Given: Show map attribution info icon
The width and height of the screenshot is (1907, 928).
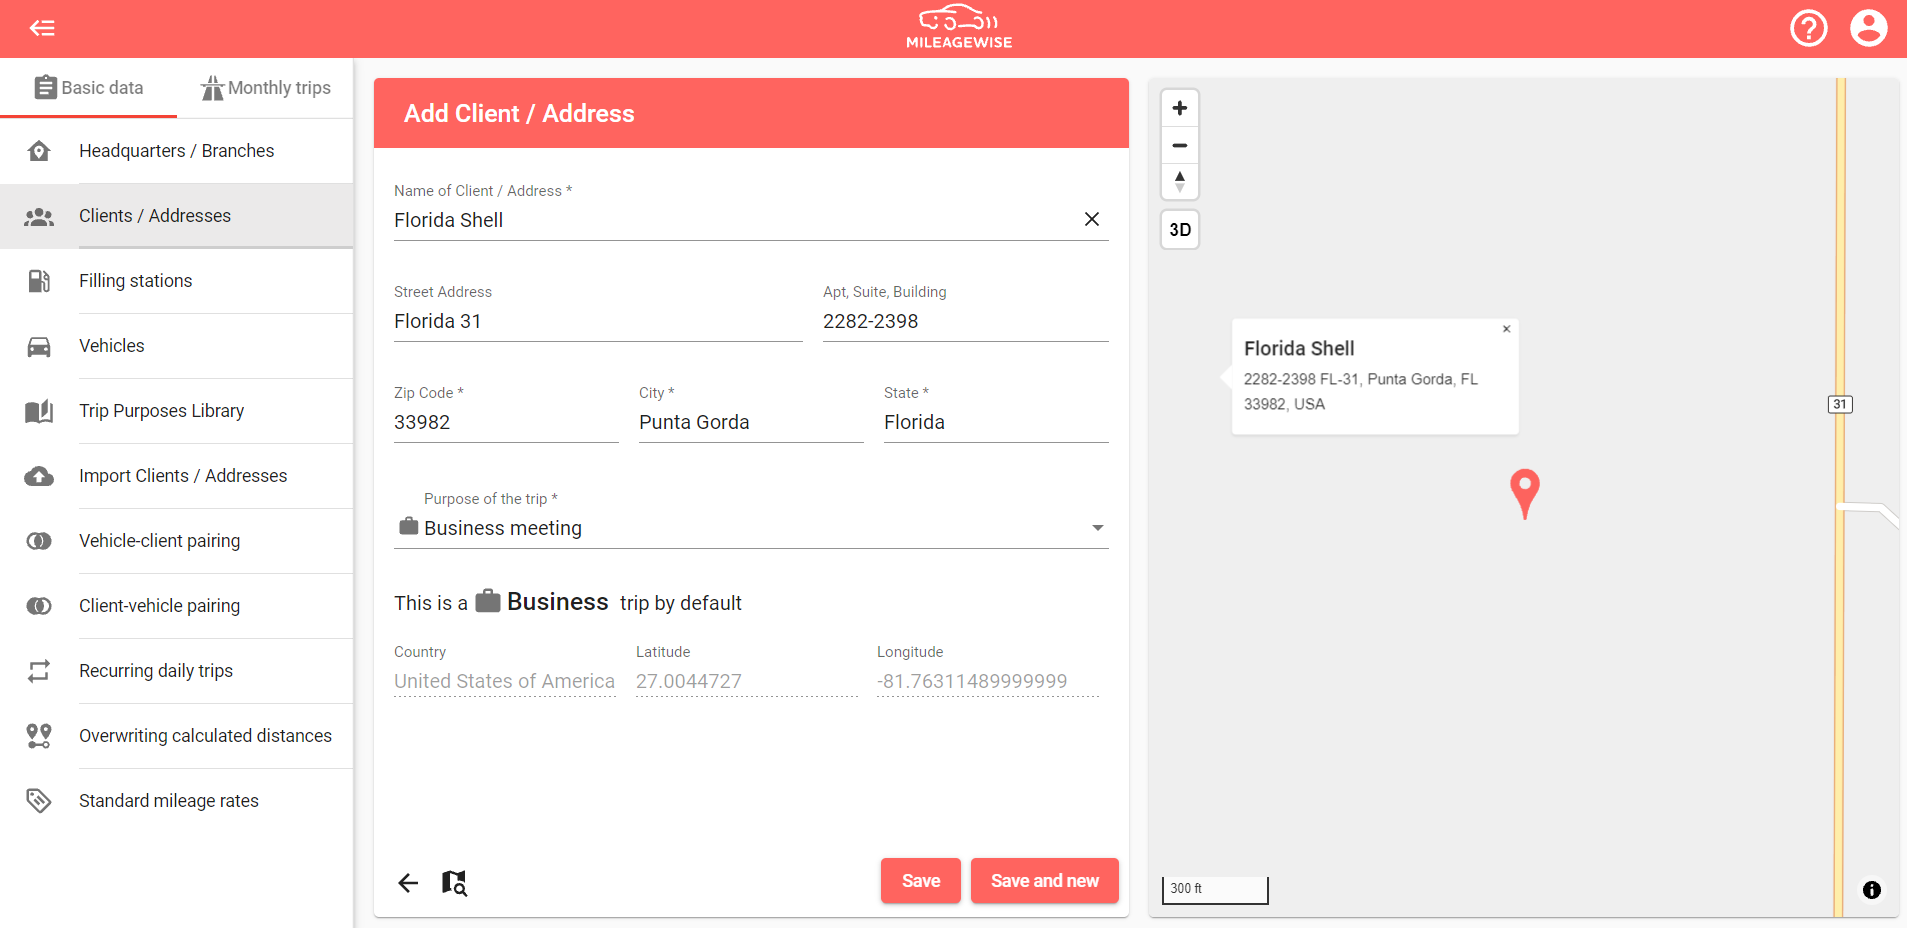Looking at the screenshot, I should pos(1871,890).
